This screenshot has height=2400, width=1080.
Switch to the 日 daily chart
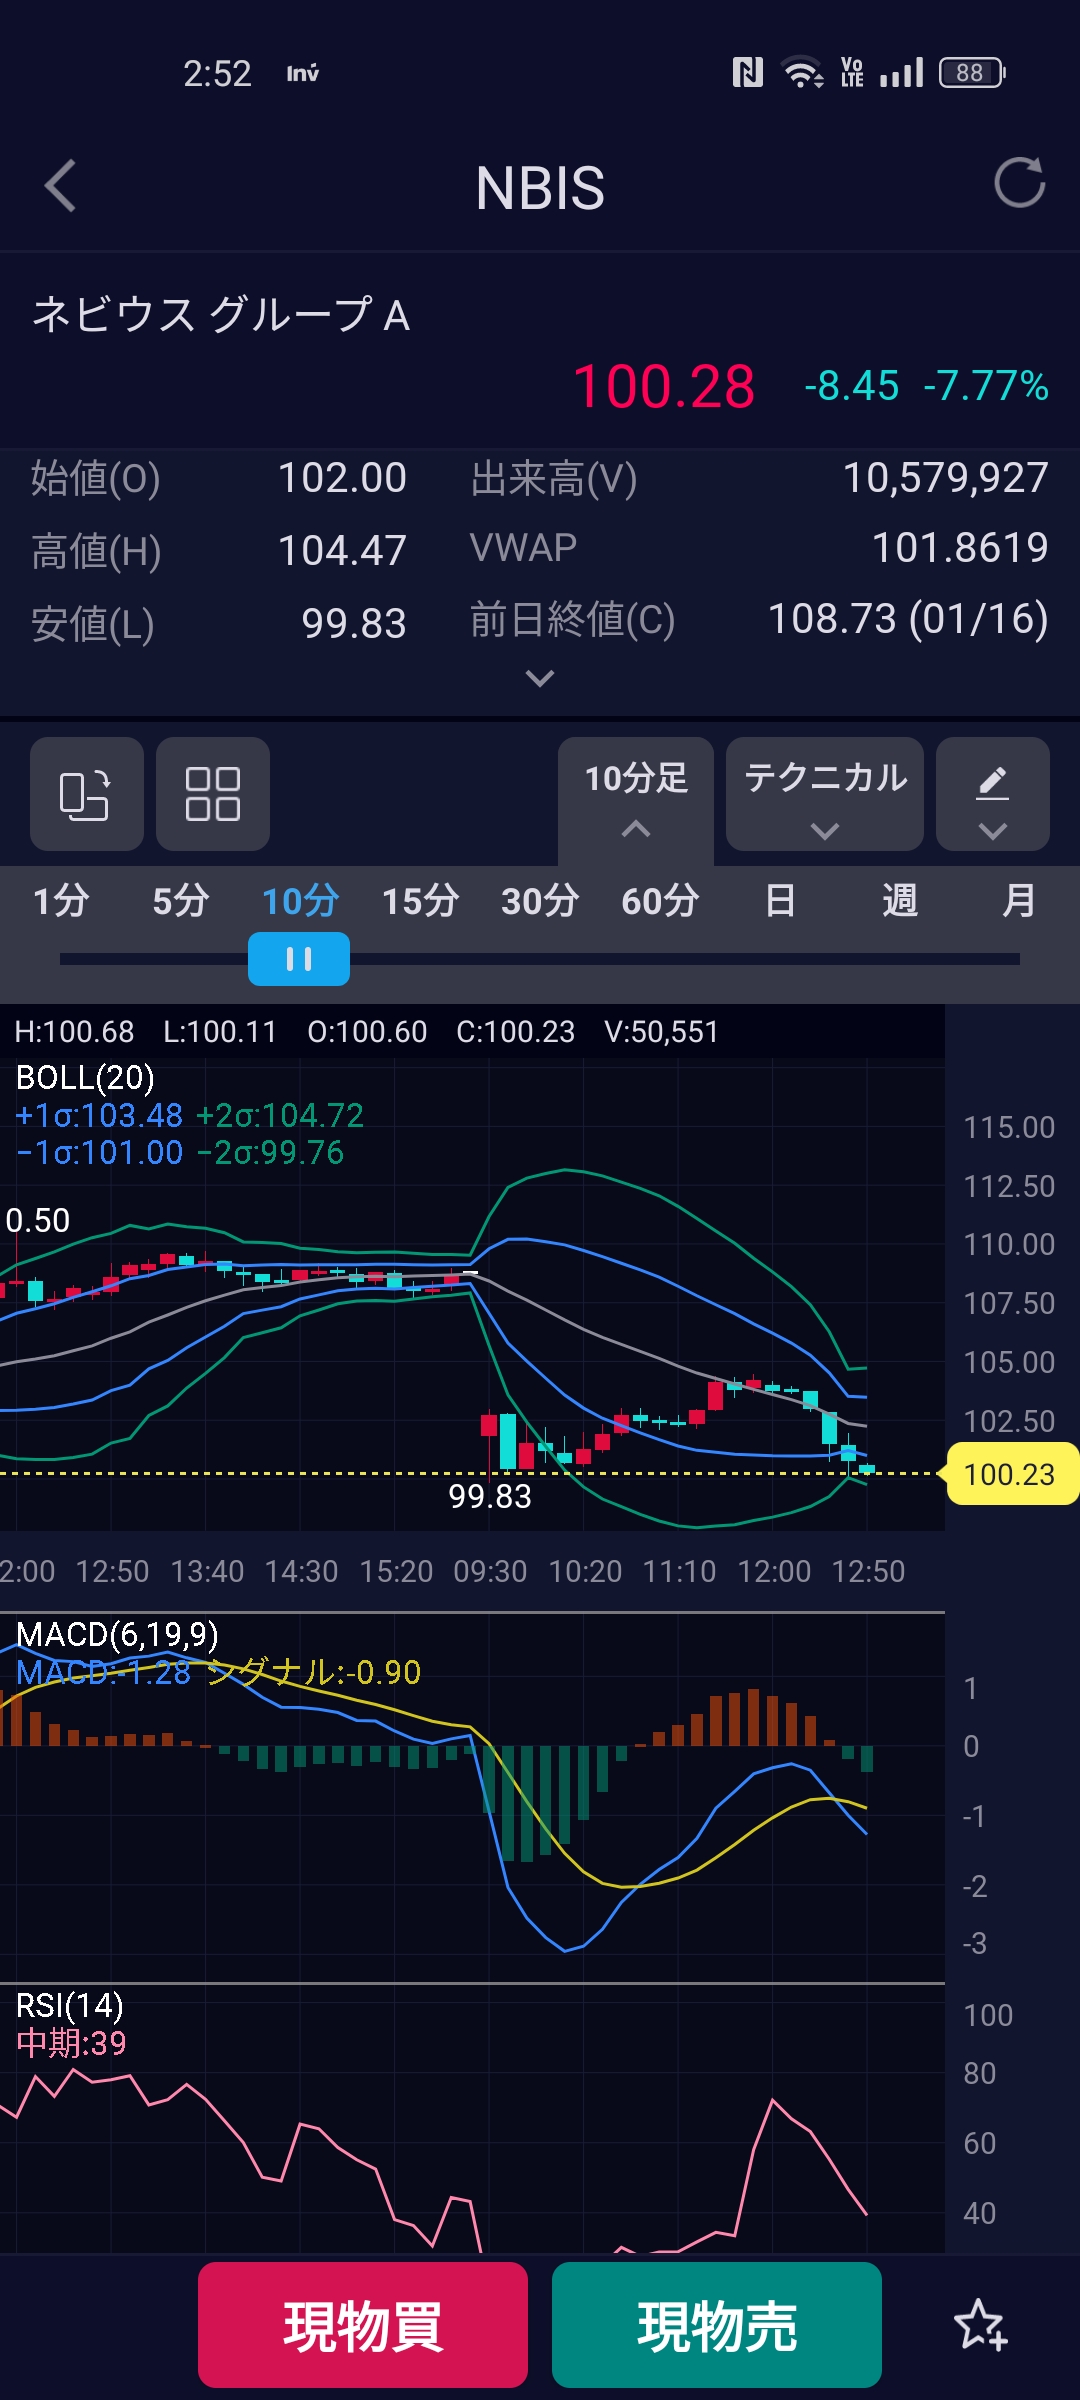pyautogui.click(x=780, y=901)
